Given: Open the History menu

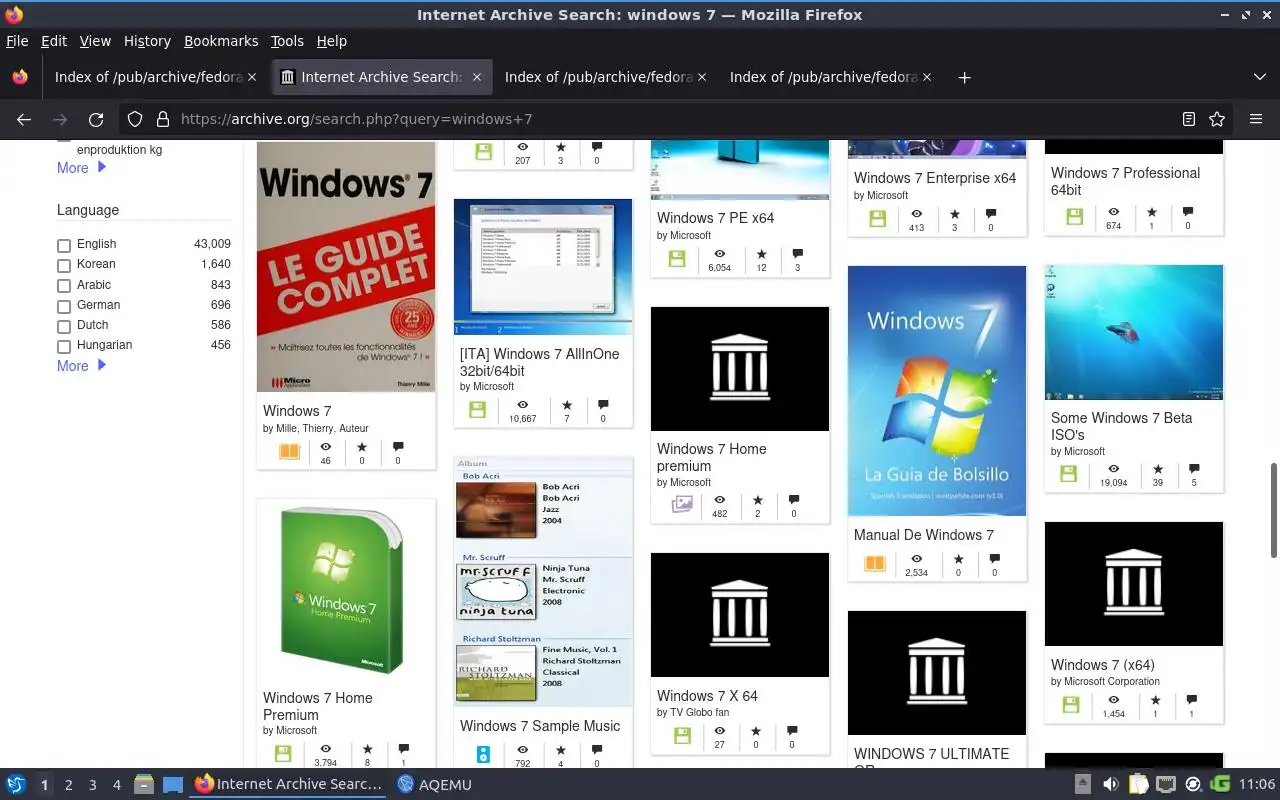Looking at the screenshot, I should pos(147,41).
